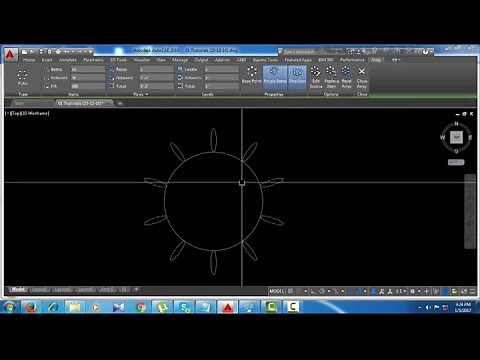Select the Array contextual ribbon tab
The image size is (480, 360).
click(x=376, y=60)
